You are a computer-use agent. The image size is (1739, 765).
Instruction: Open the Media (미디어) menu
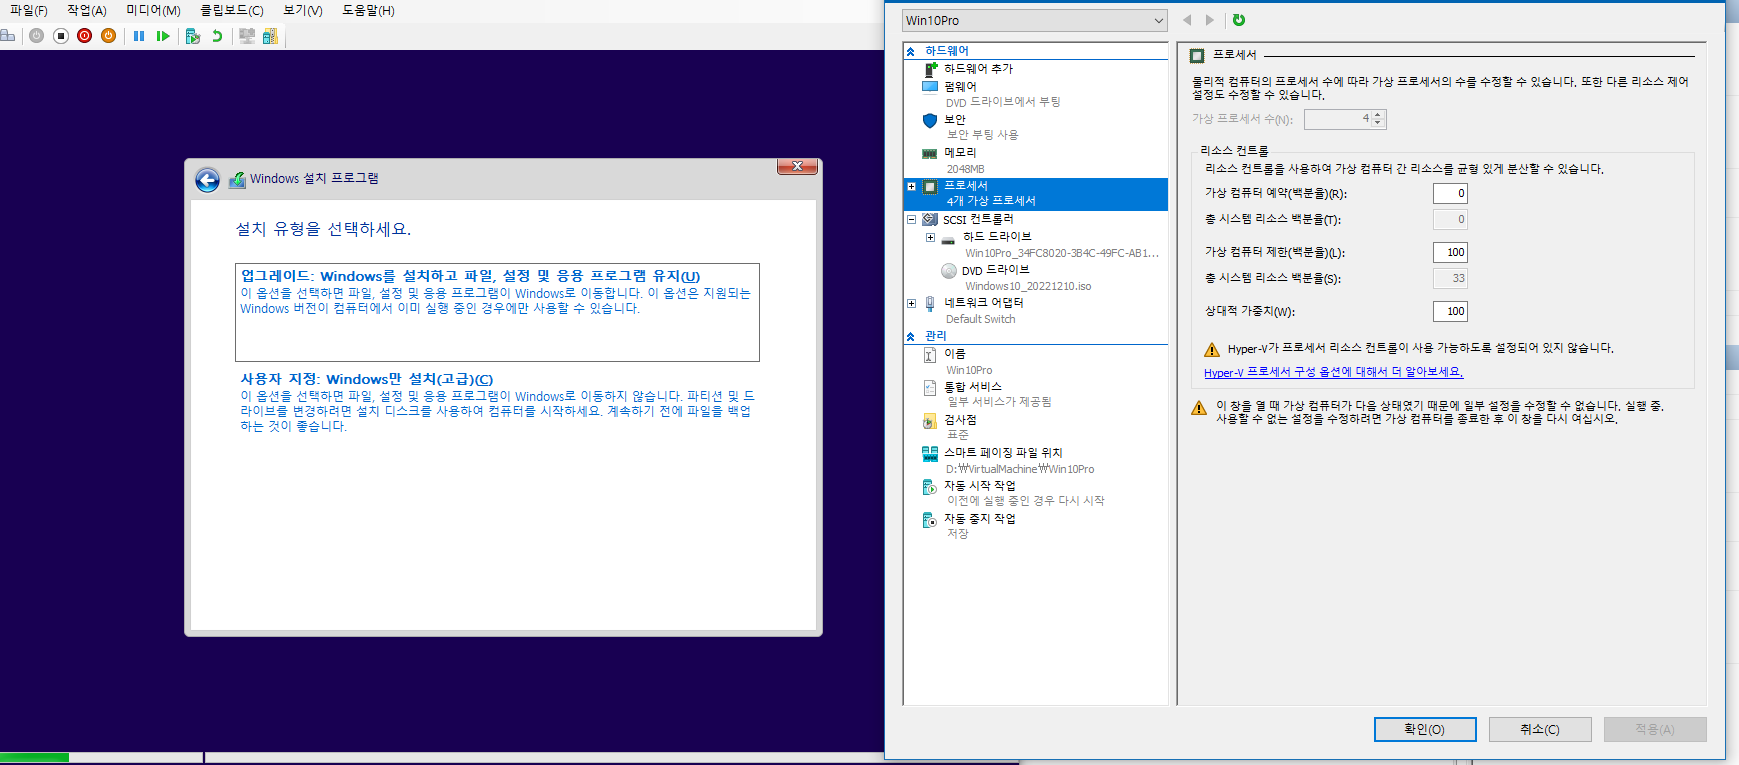tap(153, 11)
